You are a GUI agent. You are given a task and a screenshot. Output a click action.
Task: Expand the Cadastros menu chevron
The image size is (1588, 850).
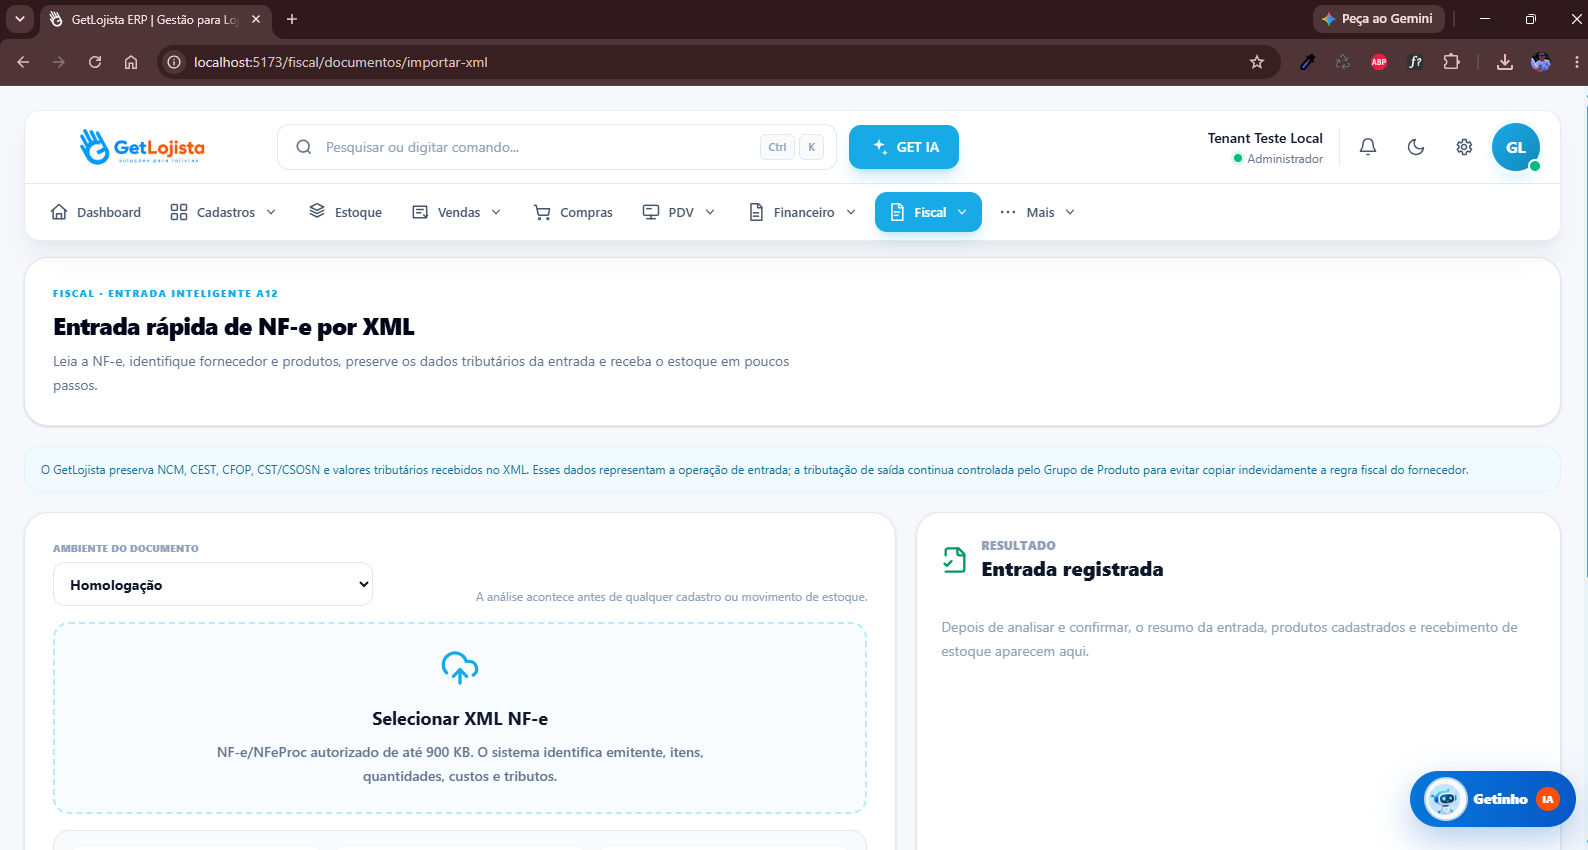pyautogui.click(x=271, y=212)
